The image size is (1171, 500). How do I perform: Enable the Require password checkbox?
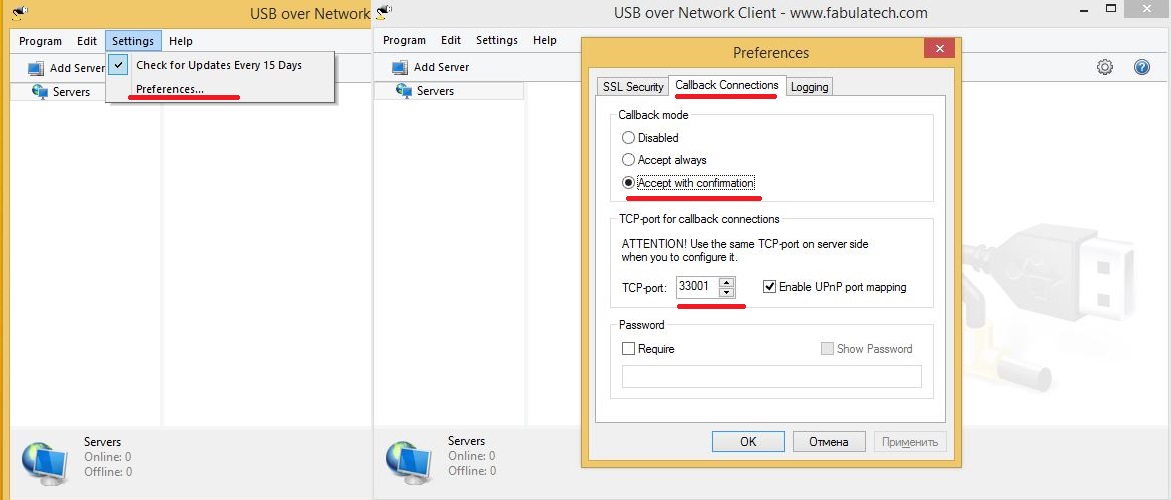click(628, 349)
